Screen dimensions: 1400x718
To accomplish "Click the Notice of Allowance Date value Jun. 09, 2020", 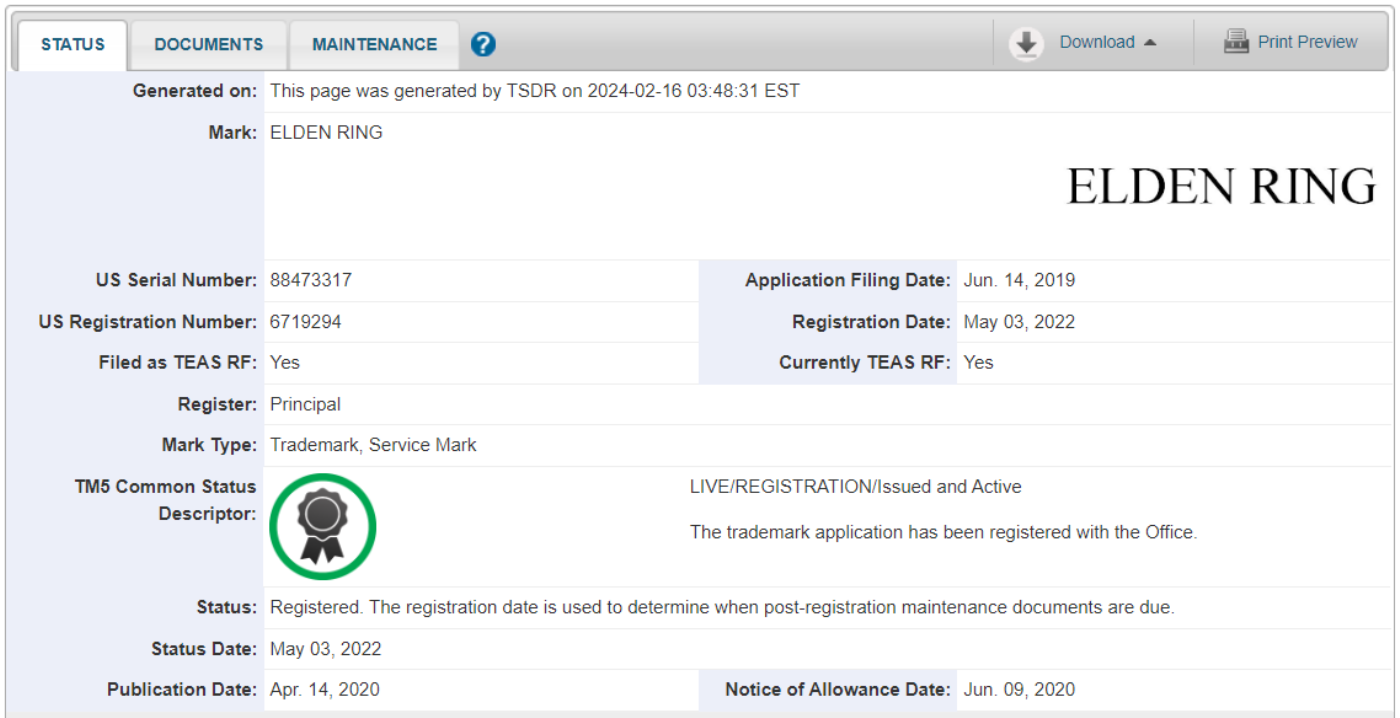I will (x=1019, y=689).
